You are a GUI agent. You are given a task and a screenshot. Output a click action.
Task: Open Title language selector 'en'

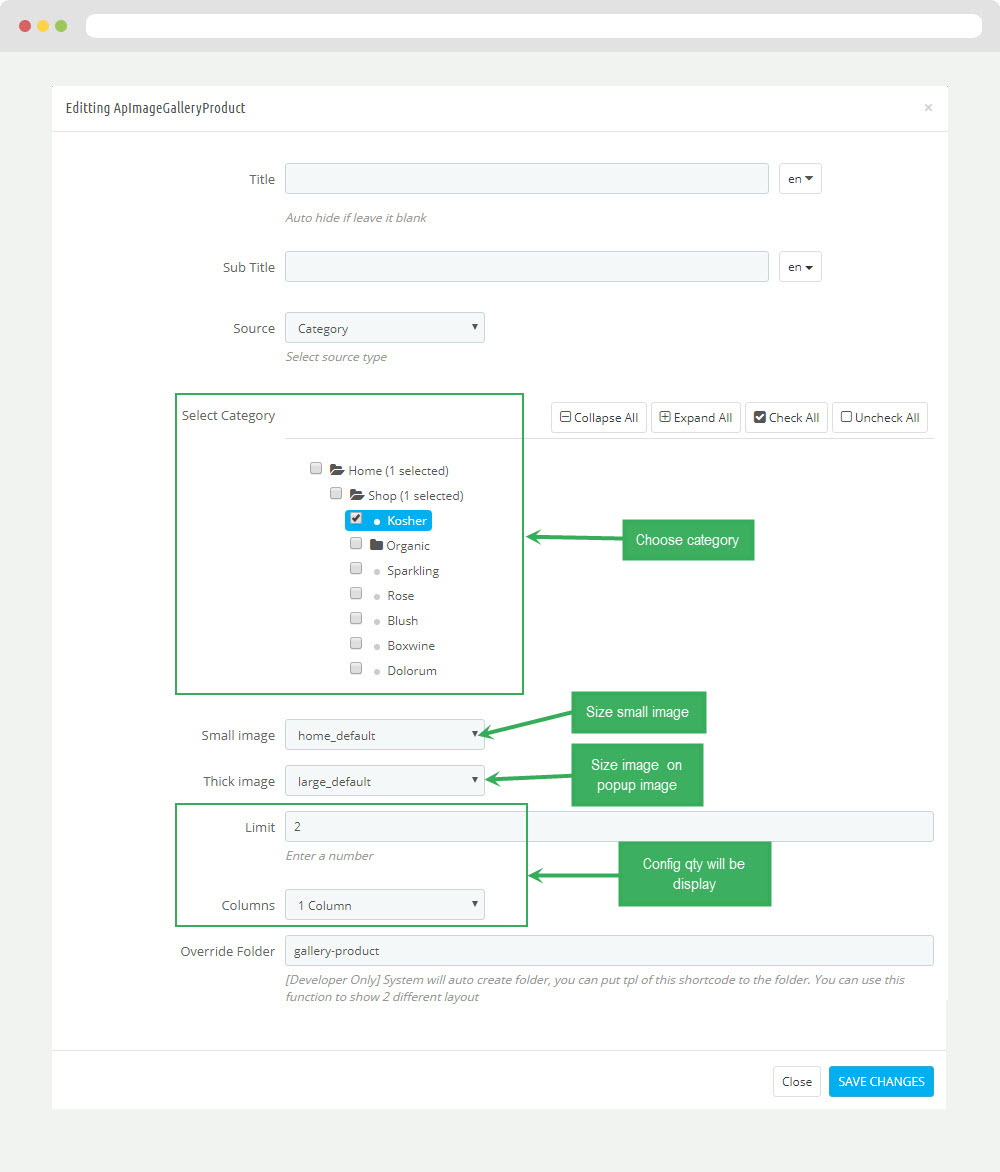(x=800, y=179)
